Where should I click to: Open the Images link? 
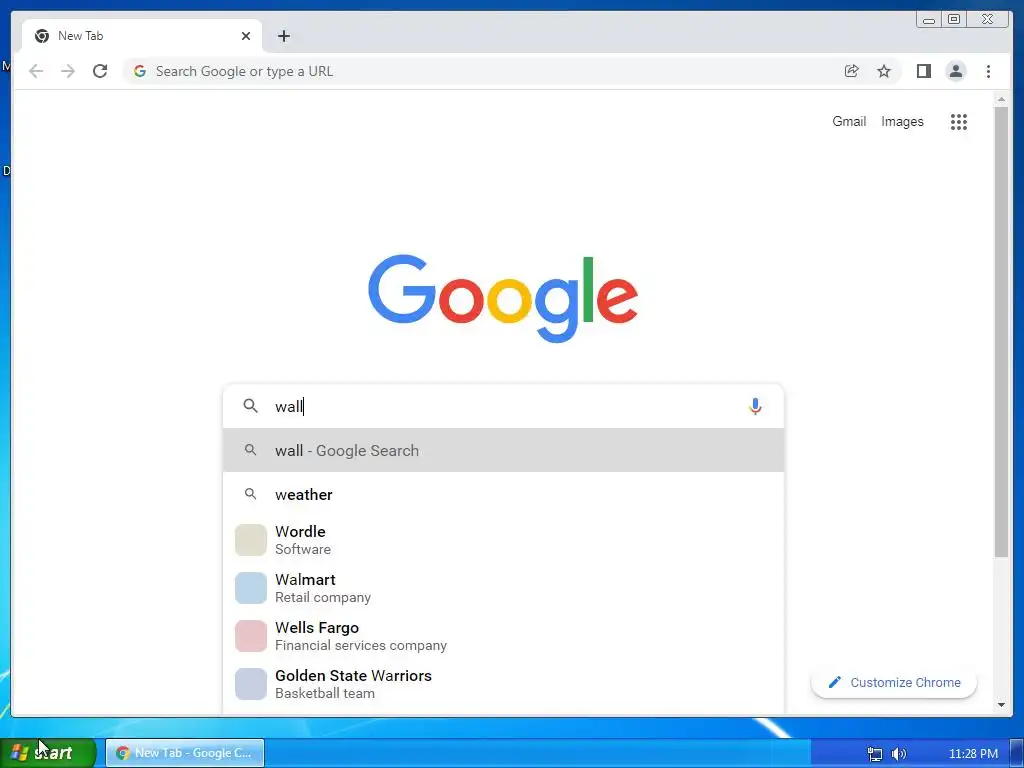(902, 121)
